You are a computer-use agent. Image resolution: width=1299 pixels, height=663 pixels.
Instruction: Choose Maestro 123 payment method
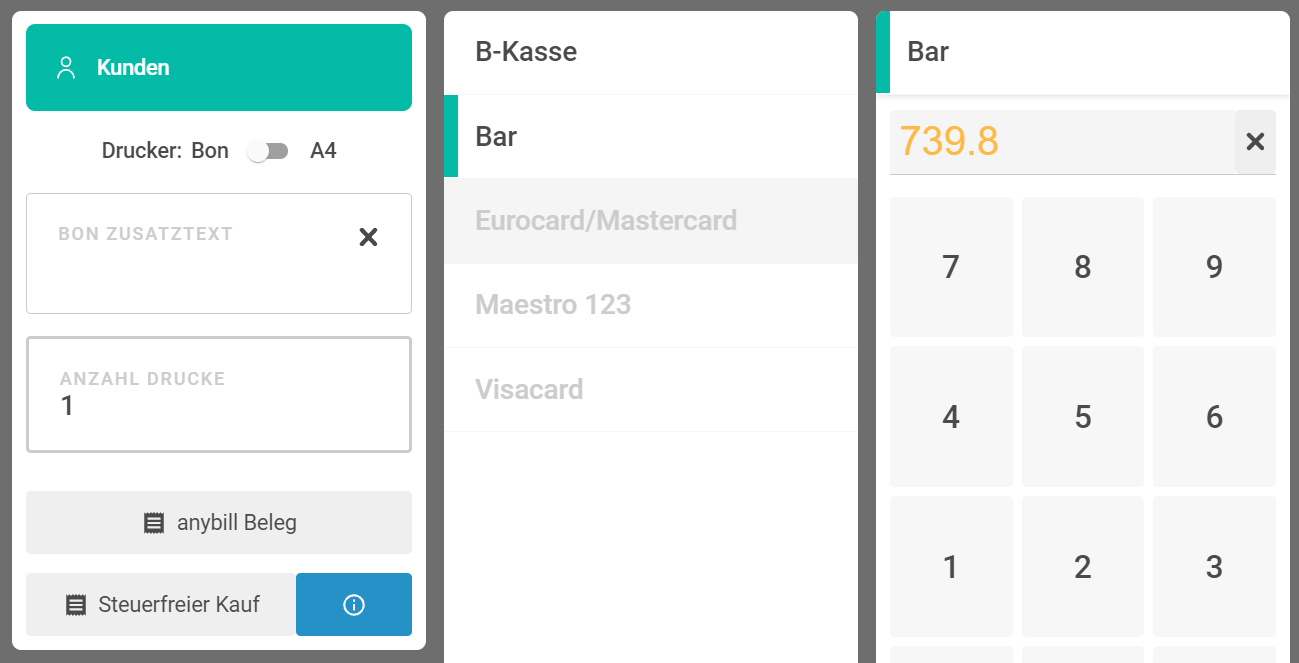[651, 305]
